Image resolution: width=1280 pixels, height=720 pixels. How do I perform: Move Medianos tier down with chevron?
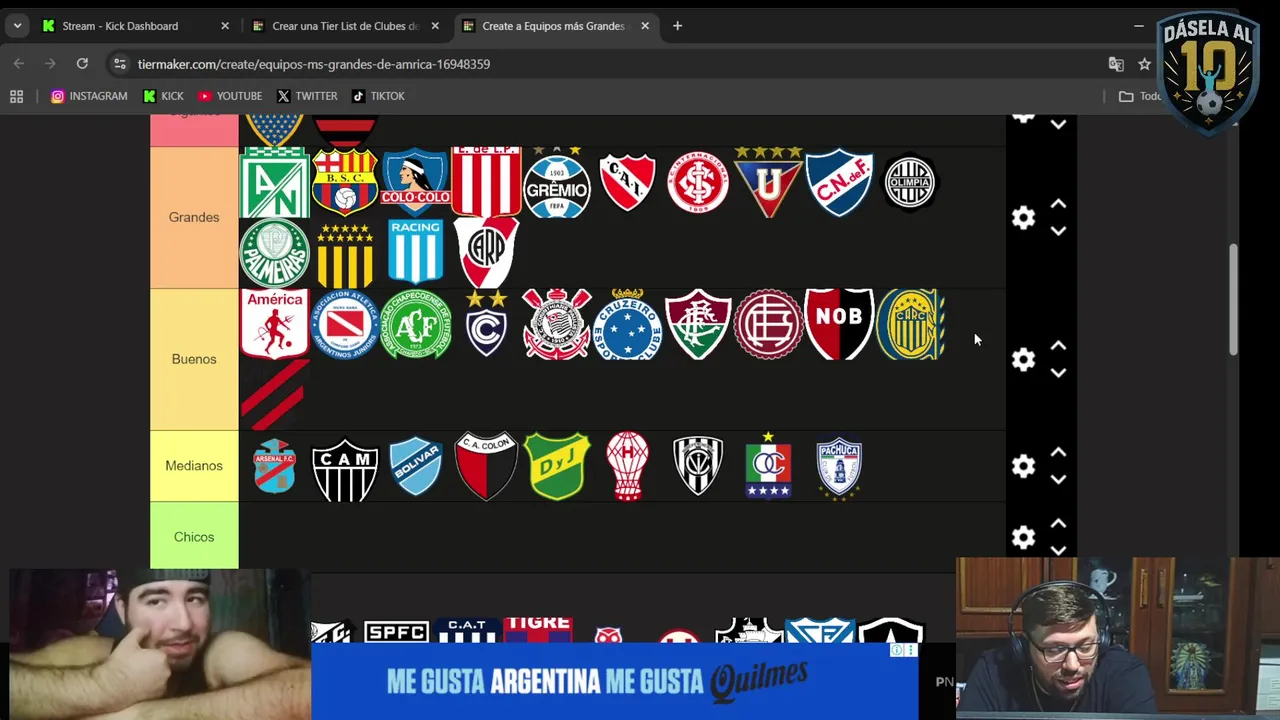pos(1058,479)
